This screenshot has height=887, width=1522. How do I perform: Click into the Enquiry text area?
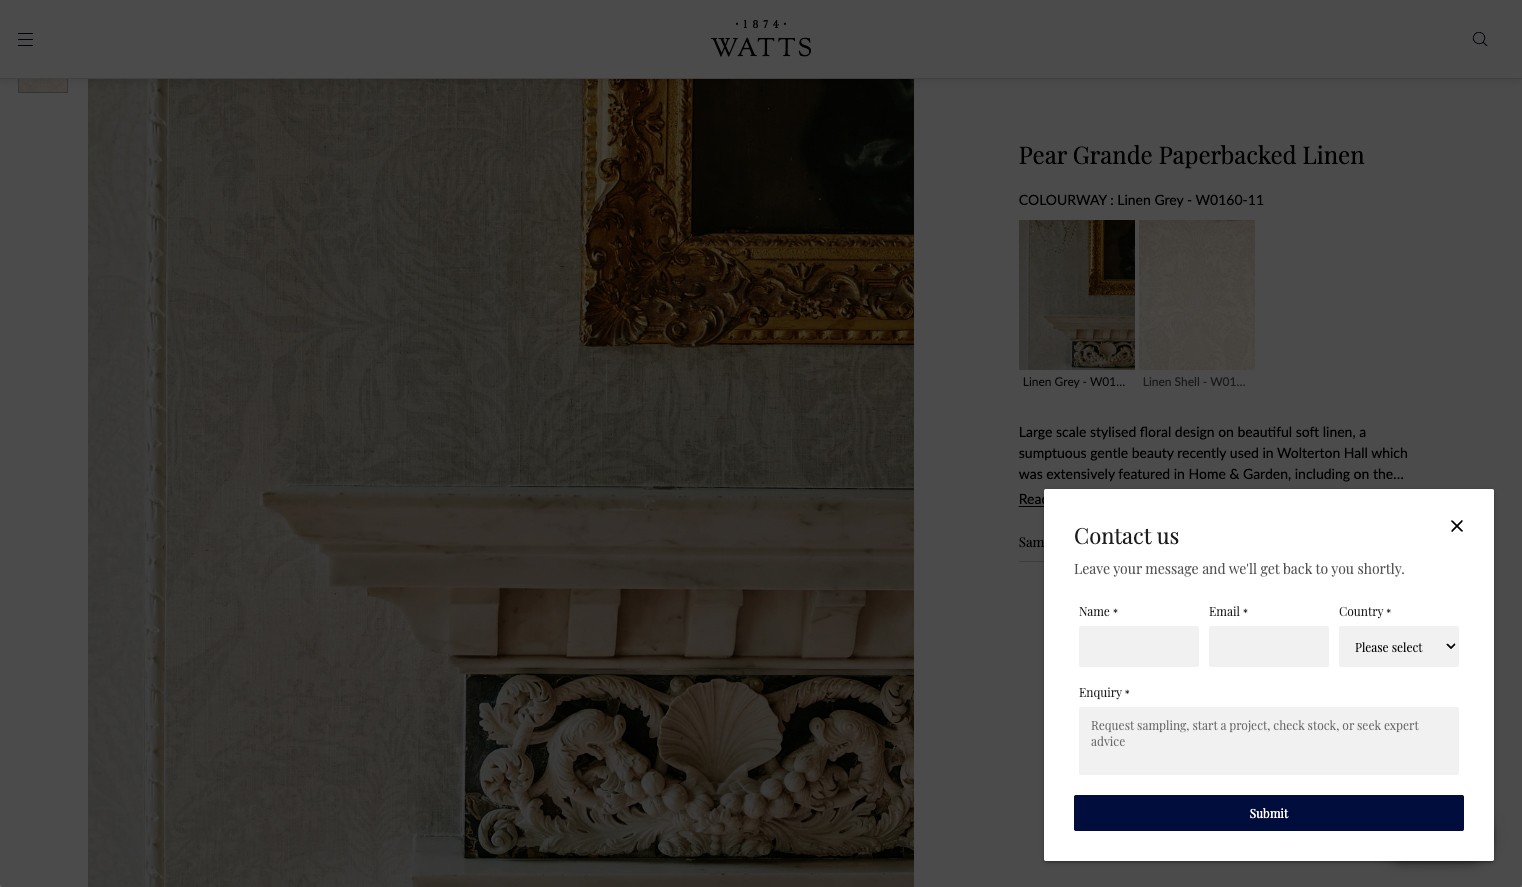(1269, 741)
